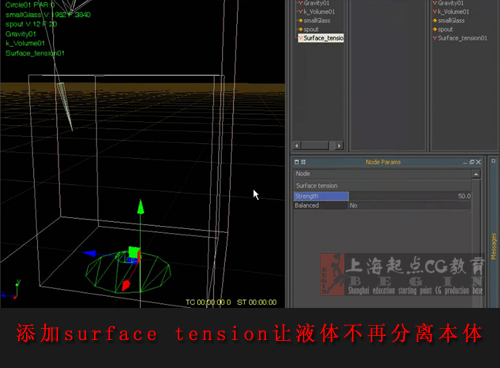Viewport: 500px width, 368px height.
Task: Click the ST 00:00:00 simulation time readout
Action: point(257,302)
